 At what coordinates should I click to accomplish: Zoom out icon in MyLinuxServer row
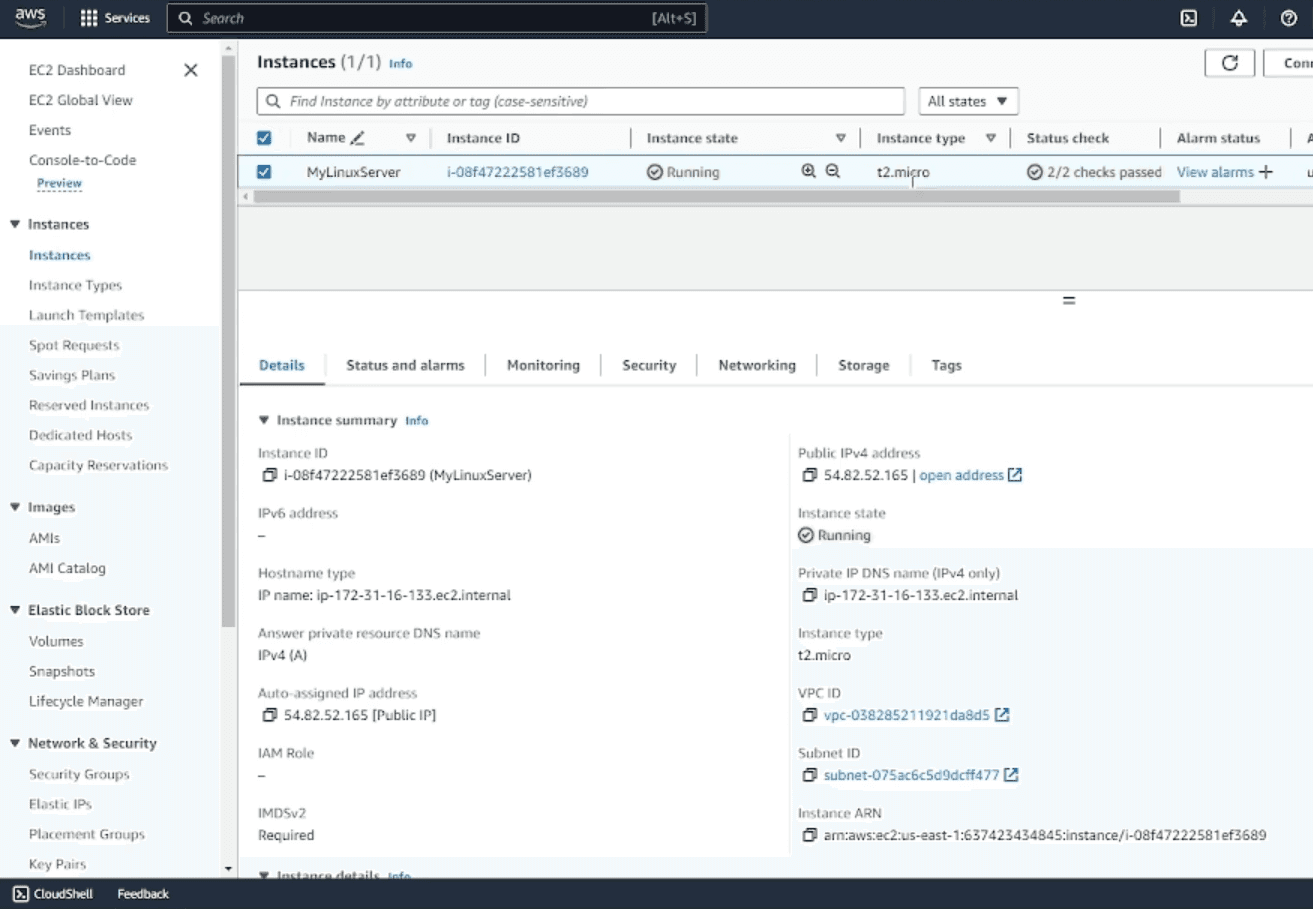coord(833,172)
